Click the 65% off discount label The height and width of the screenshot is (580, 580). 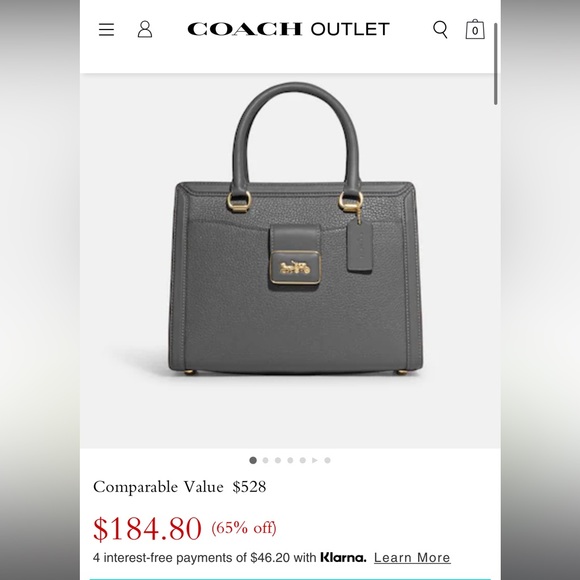point(244,528)
